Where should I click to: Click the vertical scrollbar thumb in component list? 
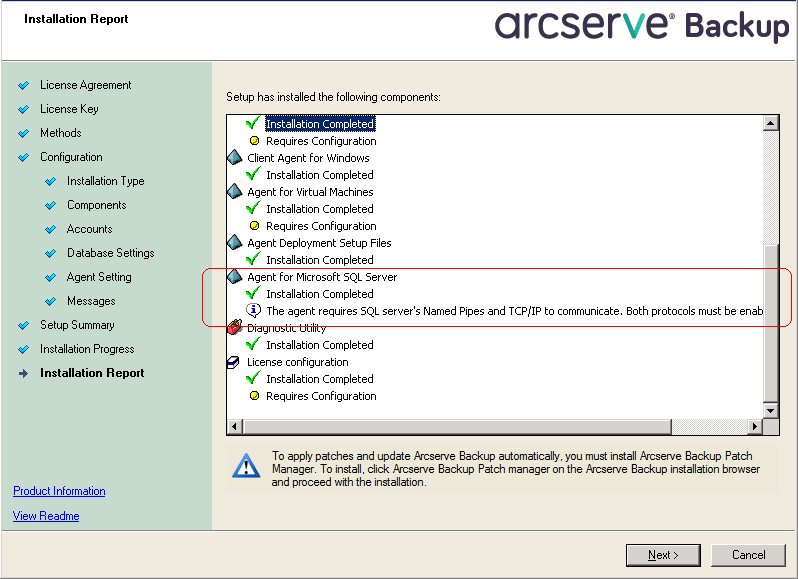point(771,323)
